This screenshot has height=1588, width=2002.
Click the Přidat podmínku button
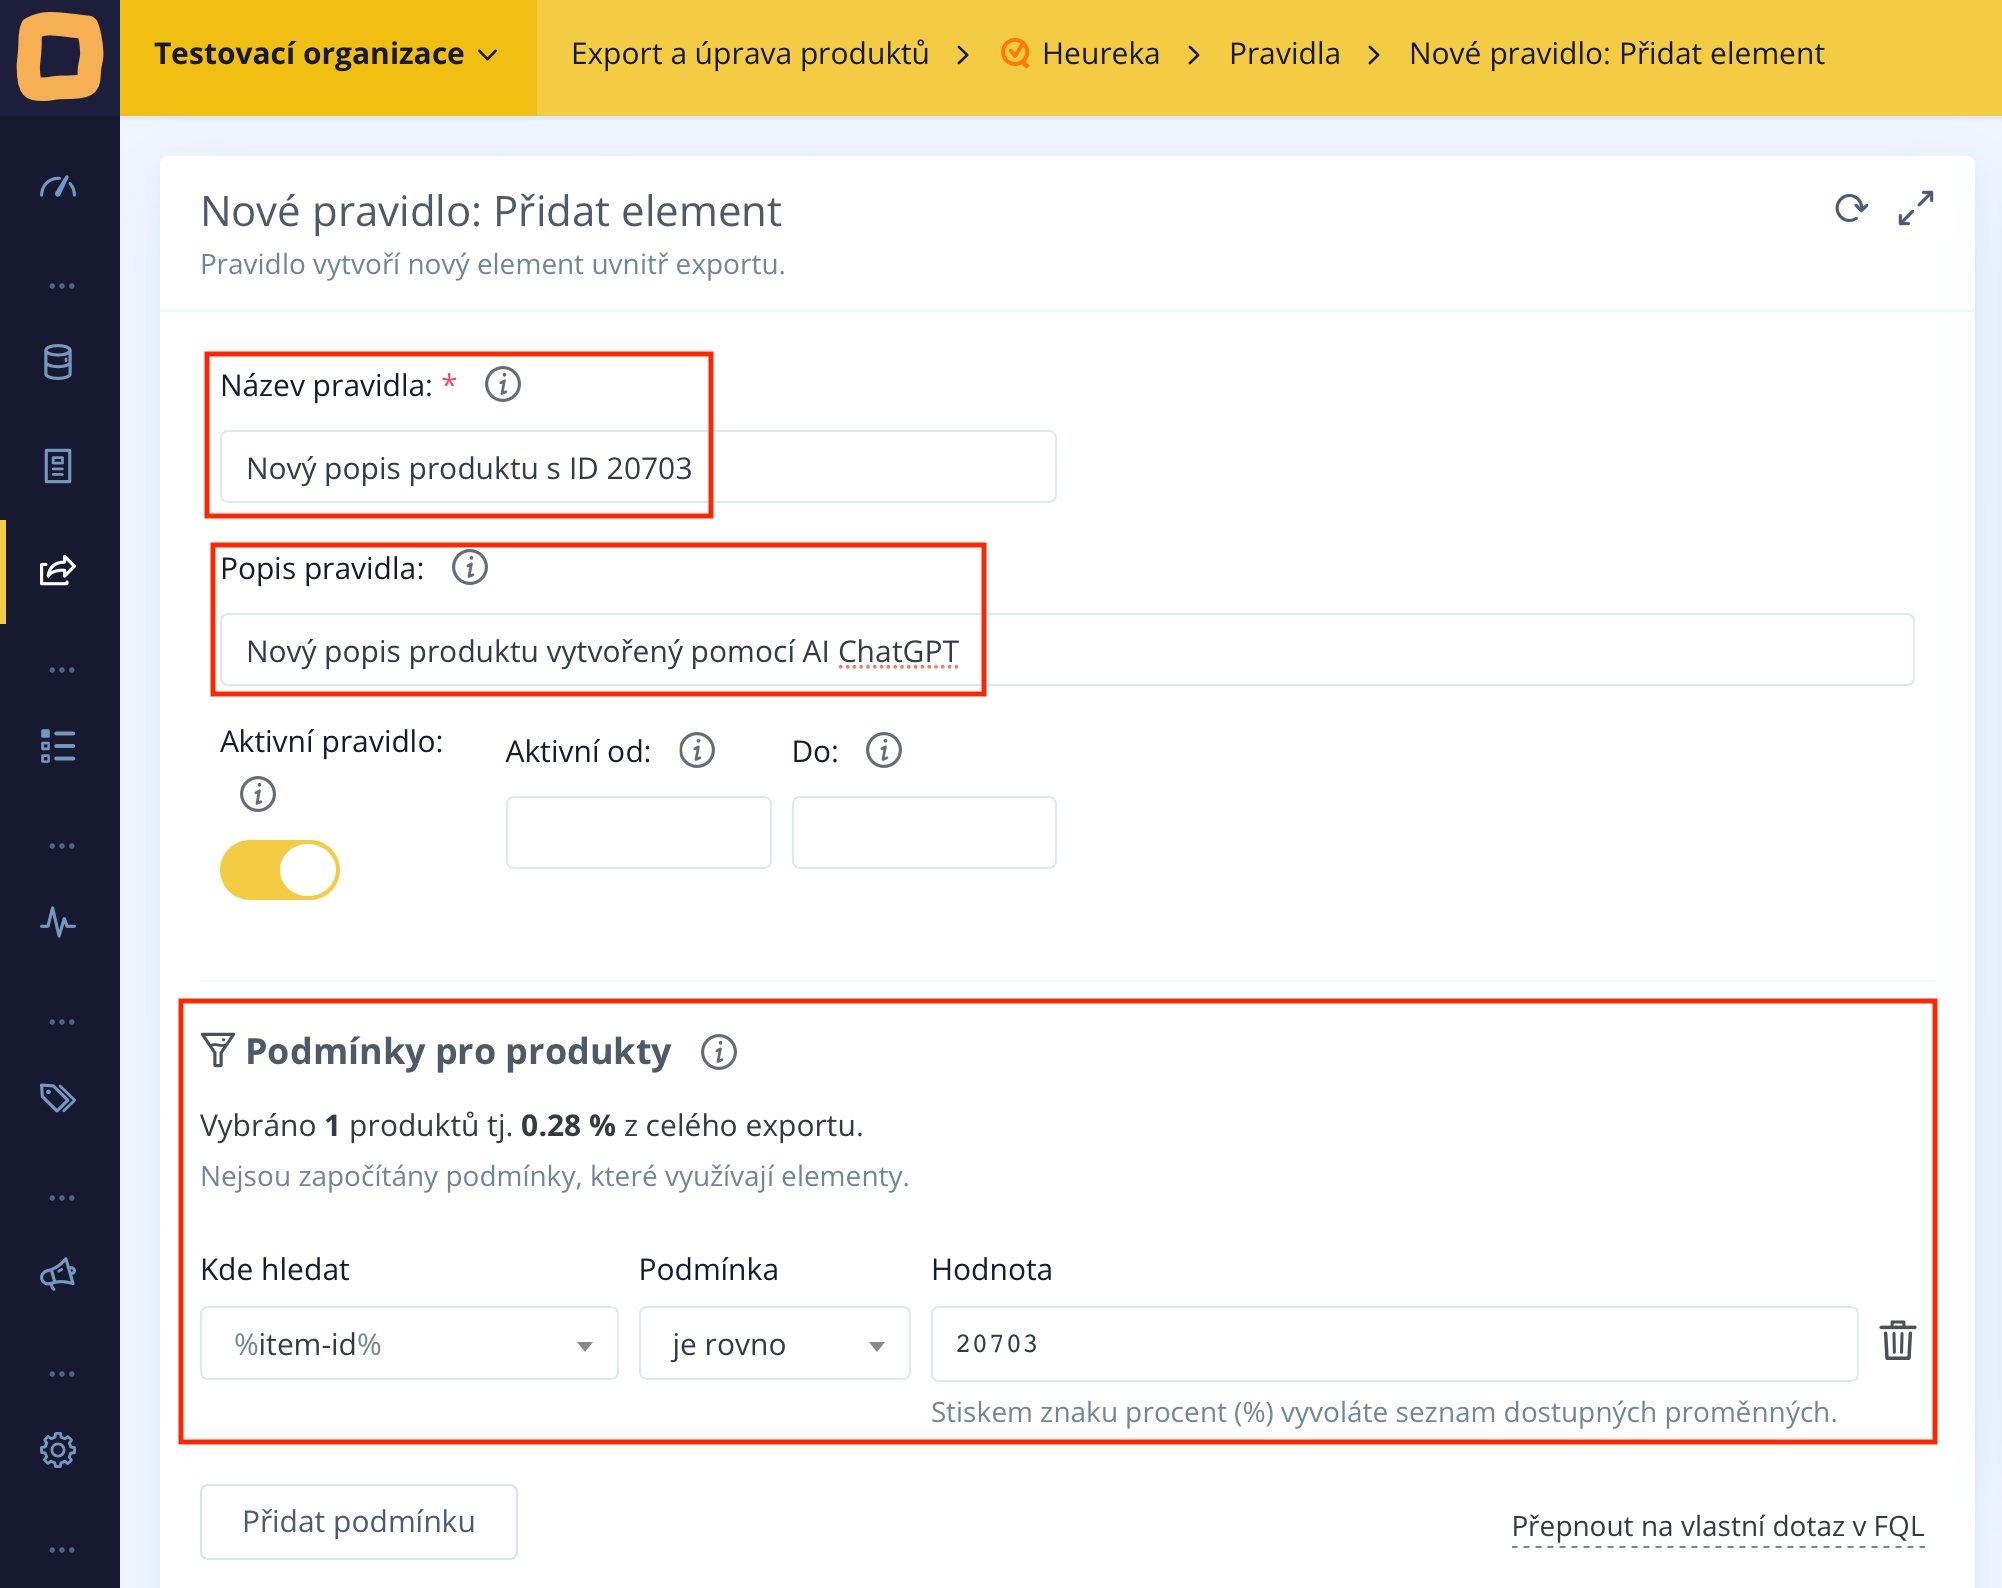pos(358,1521)
